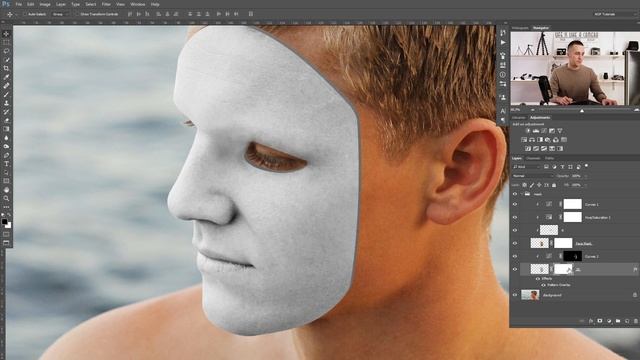Hide the Curves 2 layer
The height and width of the screenshot is (360, 640).
pos(515,256)
